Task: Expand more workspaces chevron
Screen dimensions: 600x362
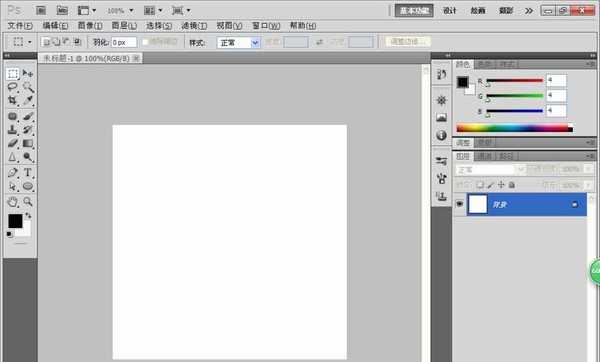Action: point(529,11)
